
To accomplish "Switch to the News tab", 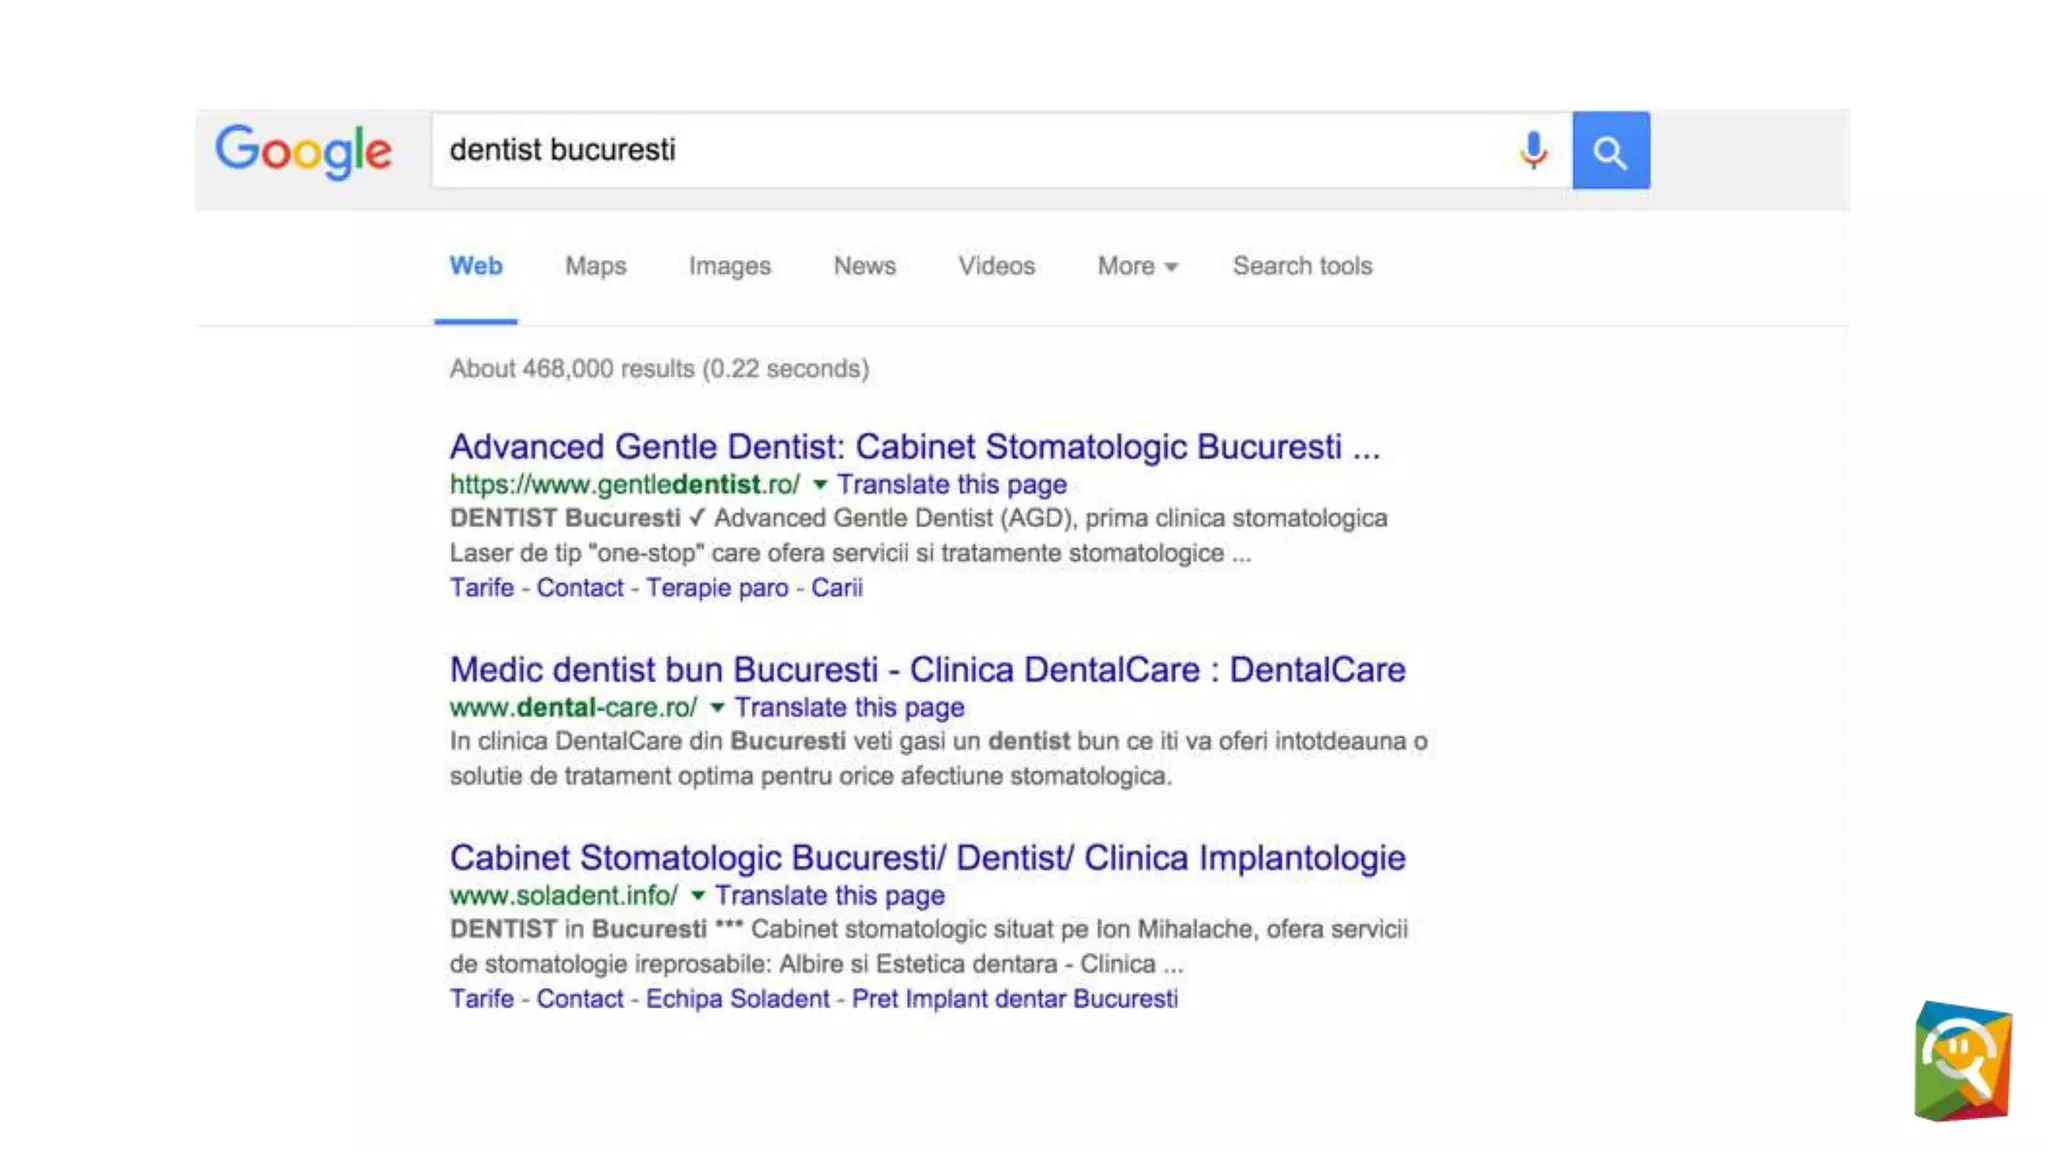I will [864, 266].
